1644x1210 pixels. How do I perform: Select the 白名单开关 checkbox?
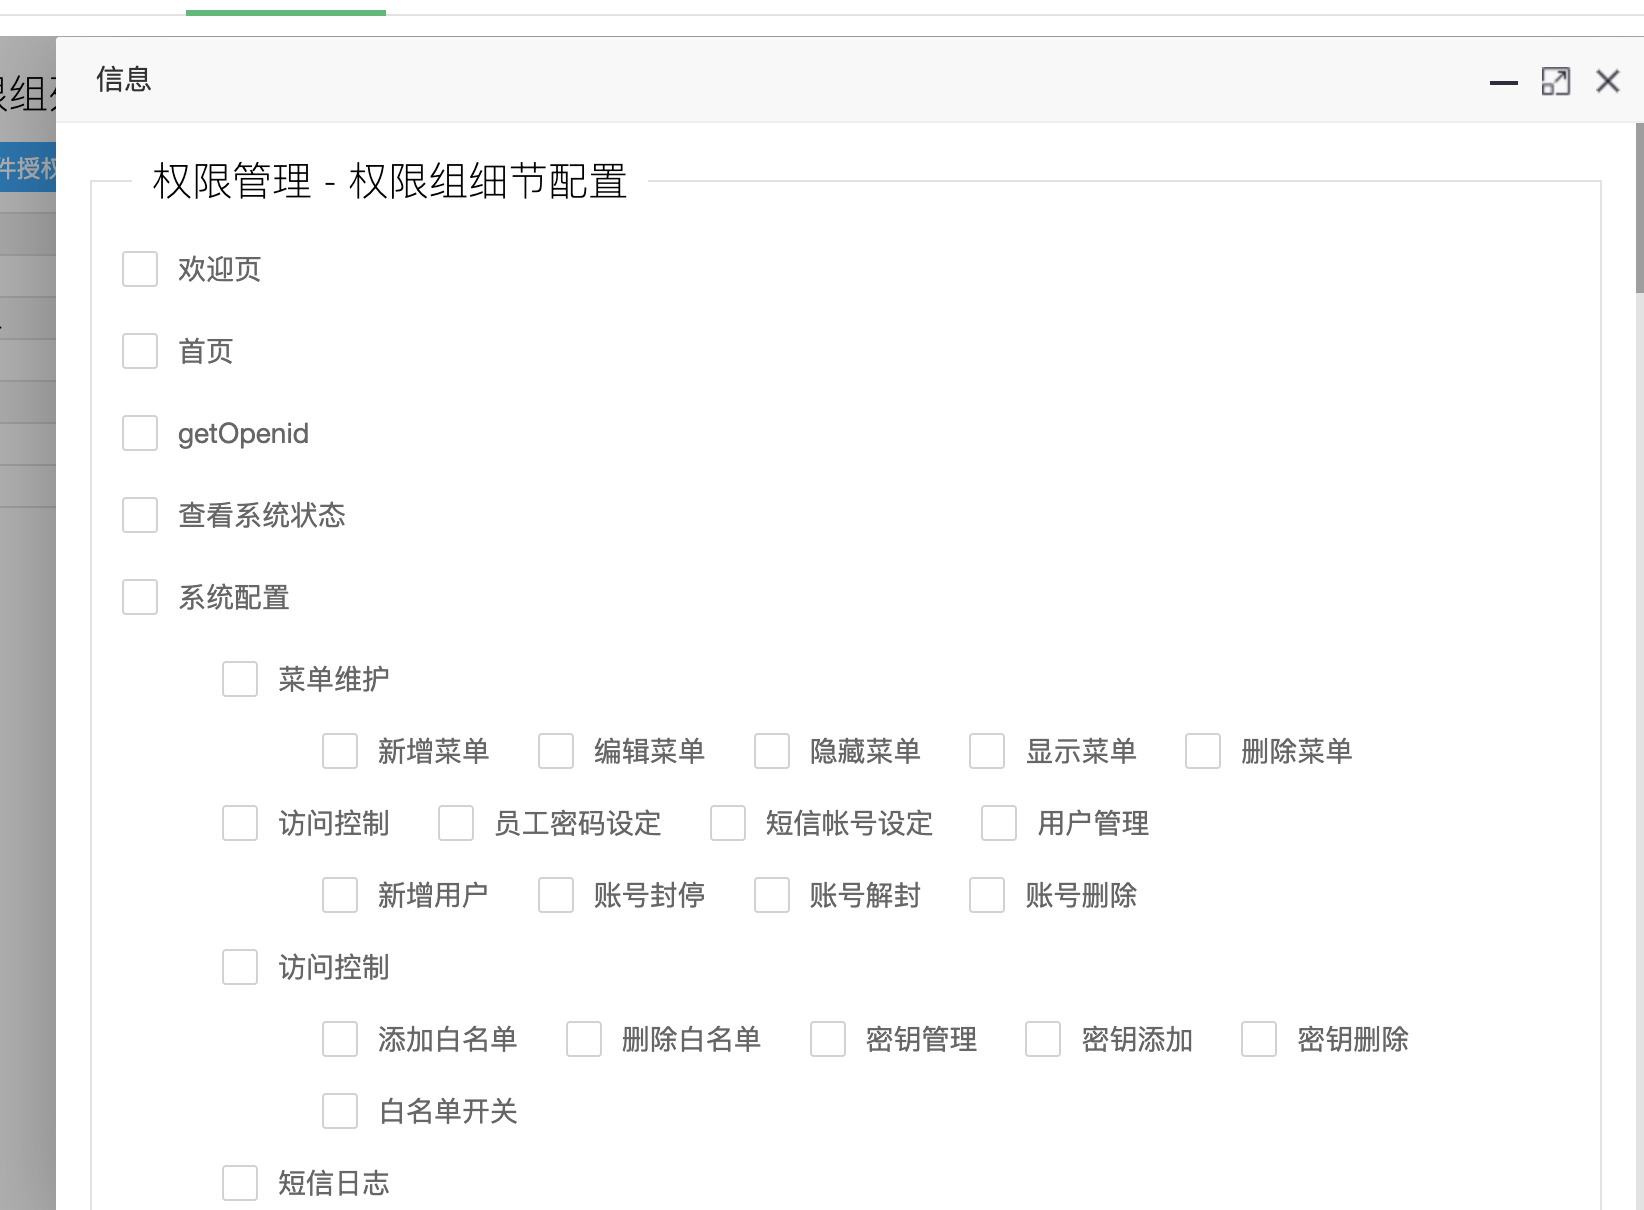[340, 1111]
